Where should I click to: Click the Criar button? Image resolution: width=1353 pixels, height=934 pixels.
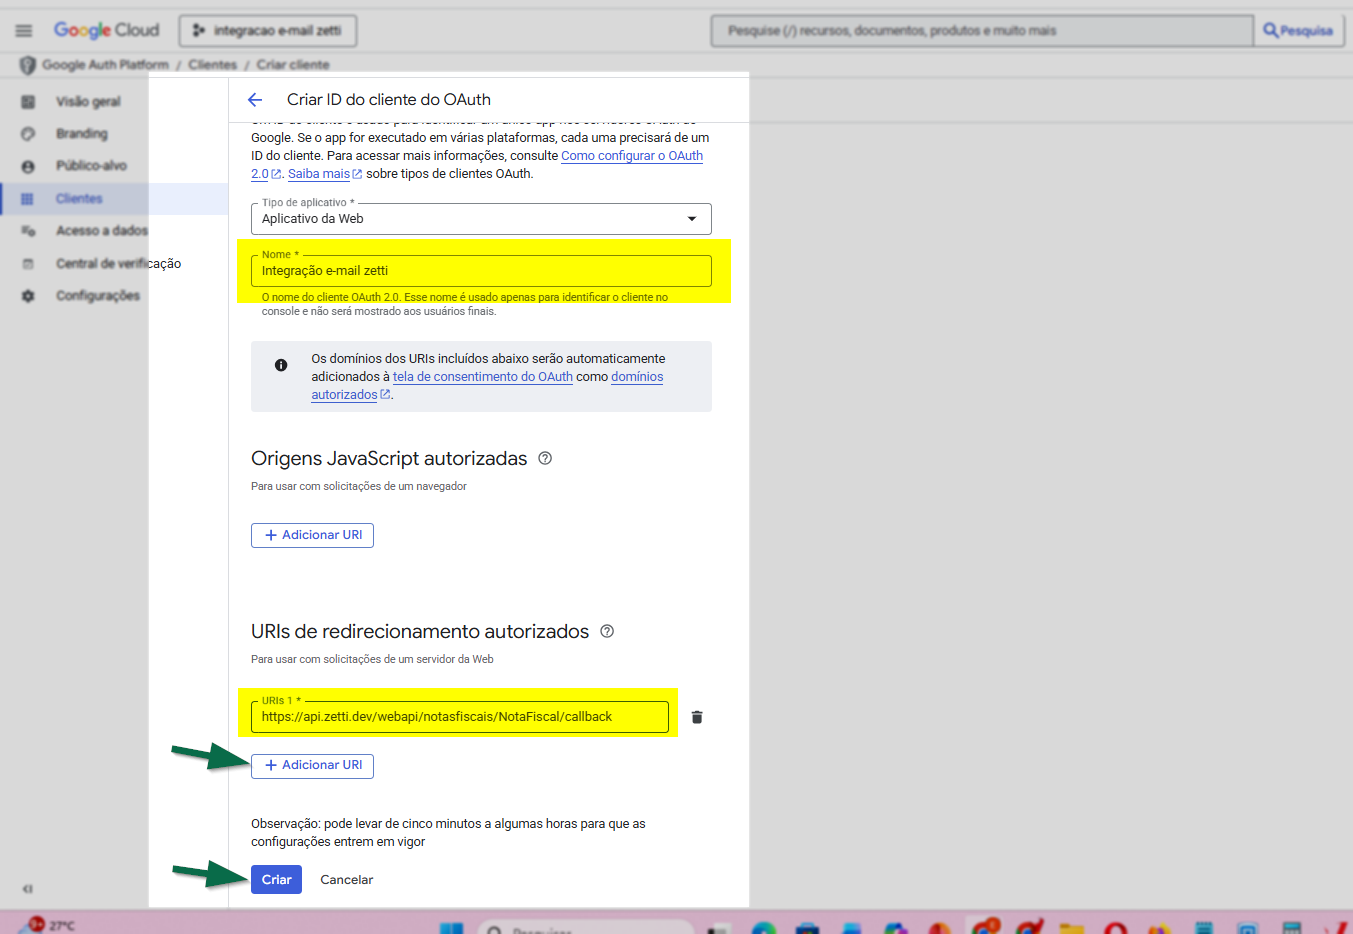point(276,880)
